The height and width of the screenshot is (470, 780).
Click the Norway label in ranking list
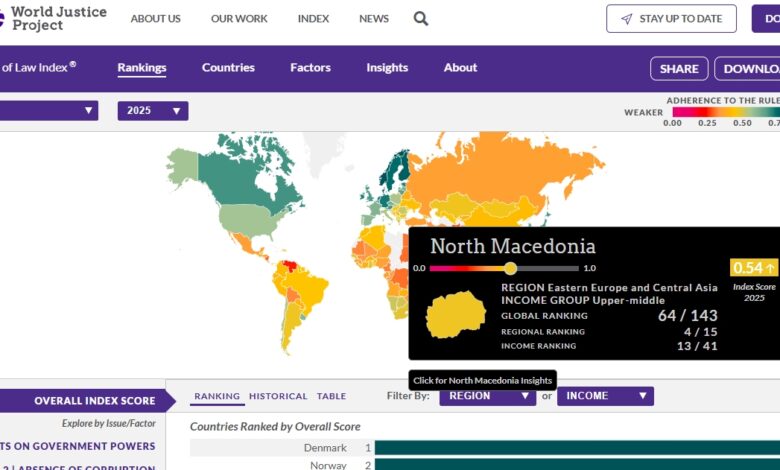(x=328, y=465)
